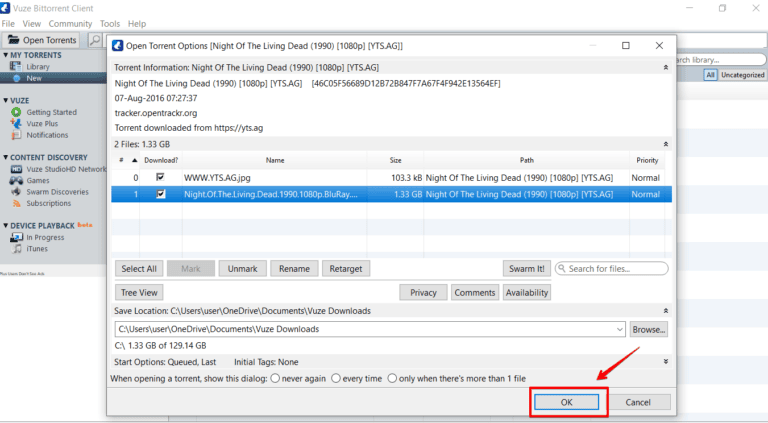Click the Swarm It! button
768x423 pixels.
point(526,268)
